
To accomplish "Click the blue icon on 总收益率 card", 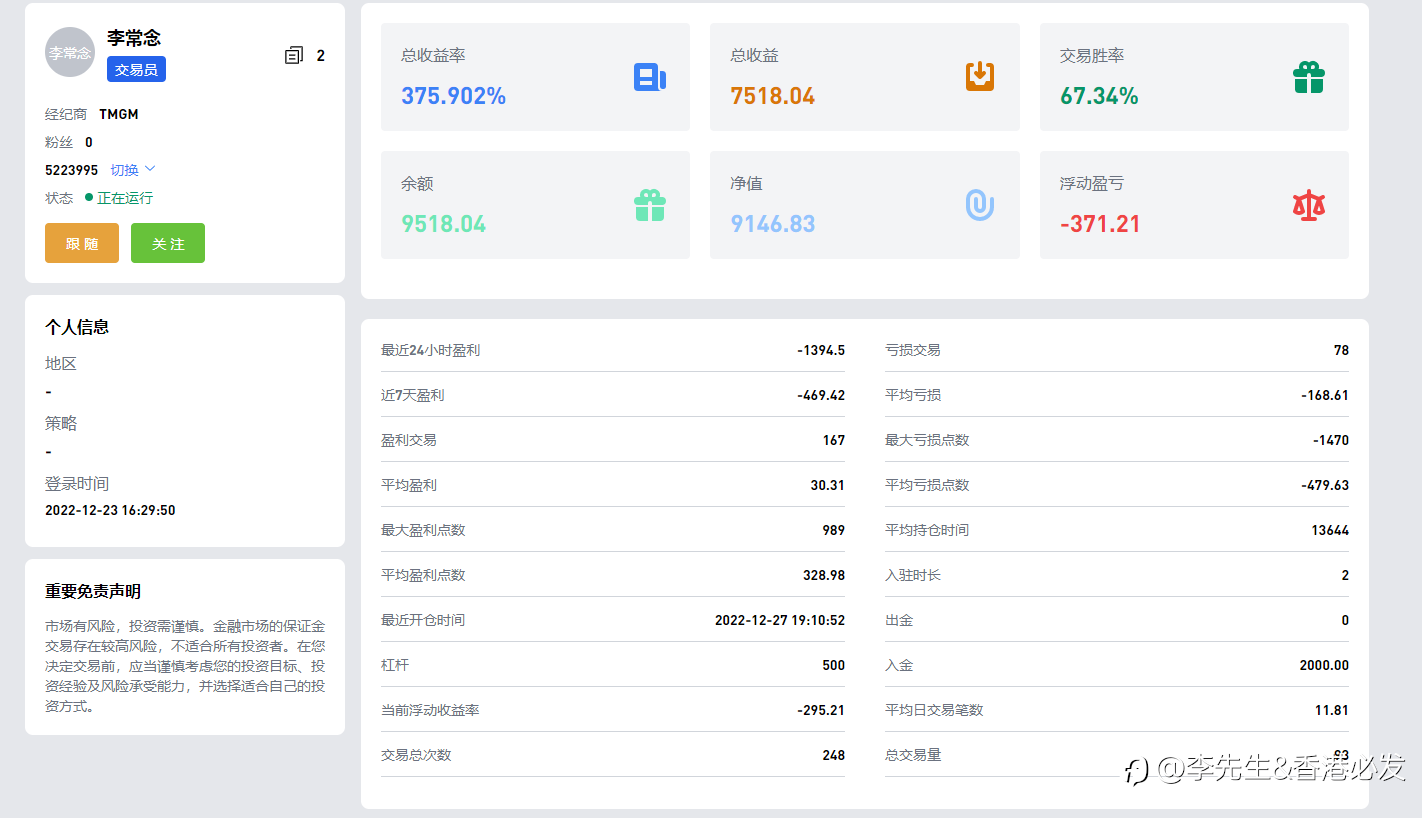I will click(650, 77).
